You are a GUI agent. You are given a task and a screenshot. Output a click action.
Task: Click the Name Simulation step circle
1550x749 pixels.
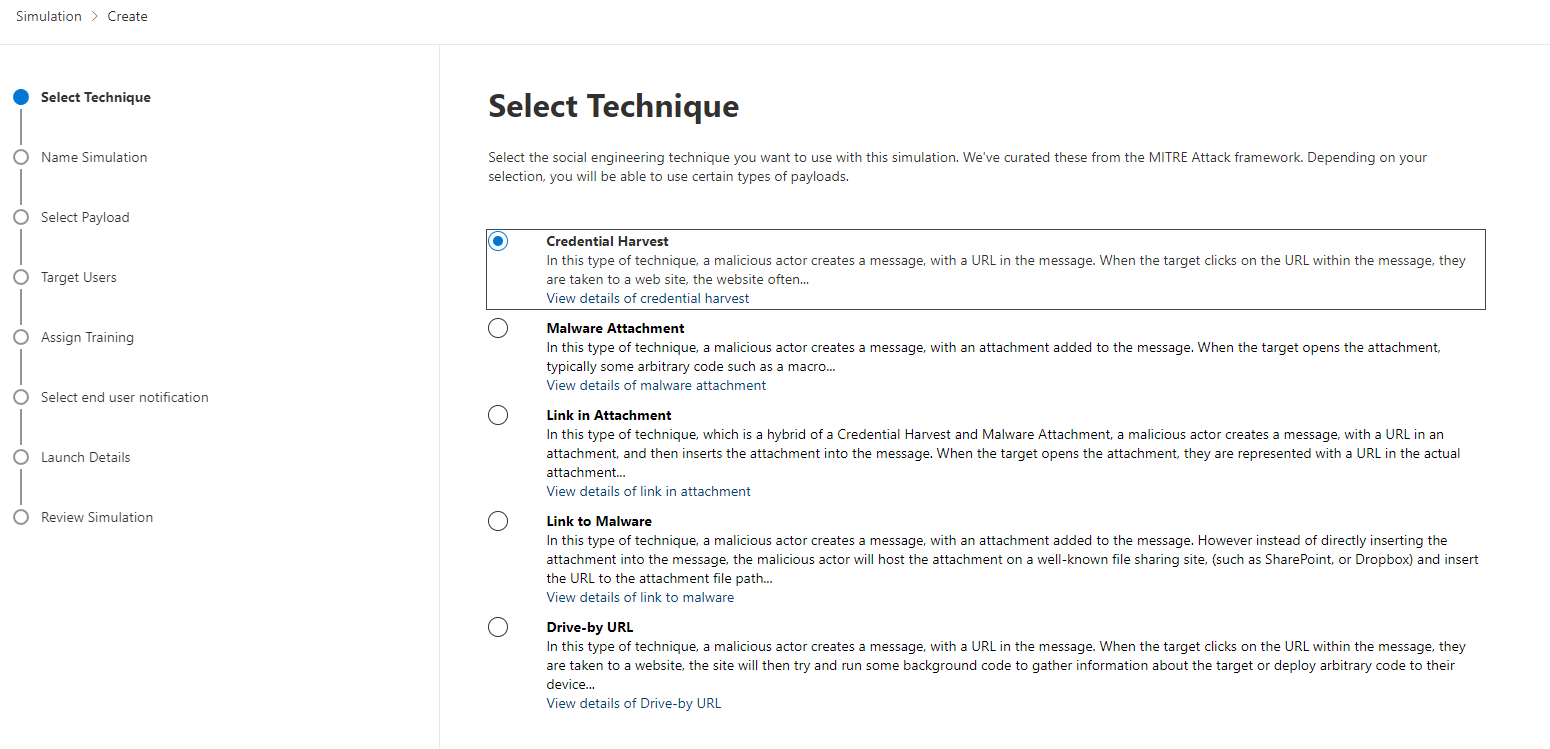pos(21,157)
